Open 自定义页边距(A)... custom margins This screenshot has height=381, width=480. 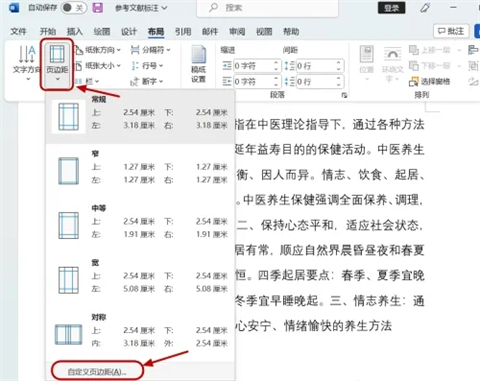coord(97,372)
